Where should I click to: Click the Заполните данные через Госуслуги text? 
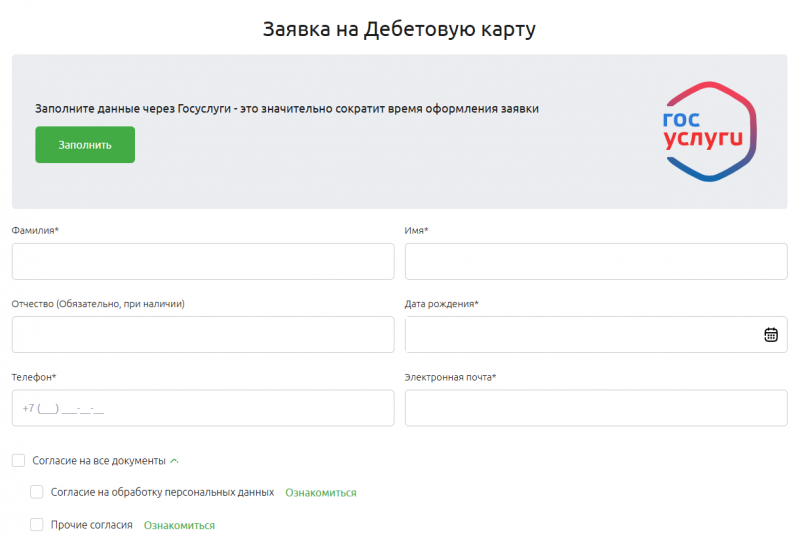click(x=287, y=109)
